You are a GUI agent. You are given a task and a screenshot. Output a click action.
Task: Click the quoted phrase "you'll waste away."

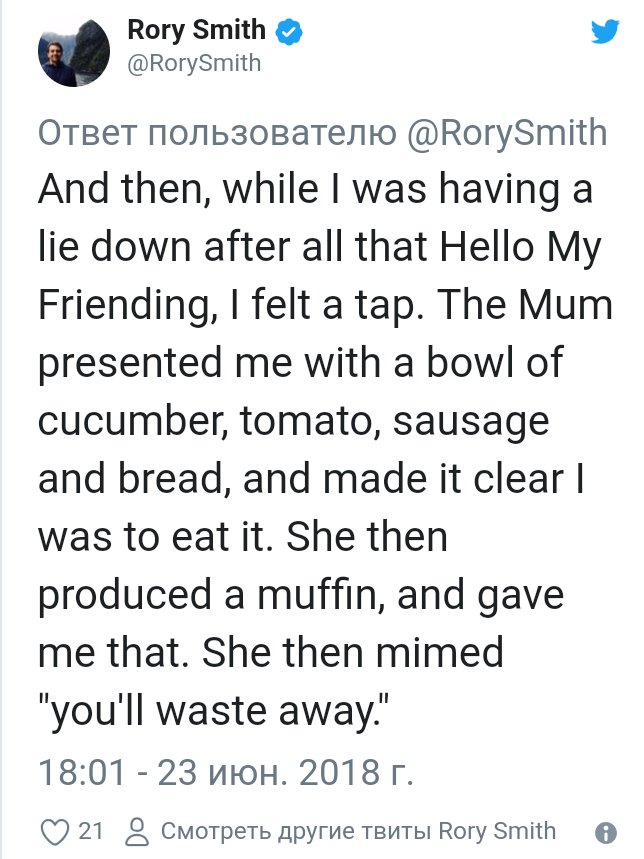coord(213,712)
